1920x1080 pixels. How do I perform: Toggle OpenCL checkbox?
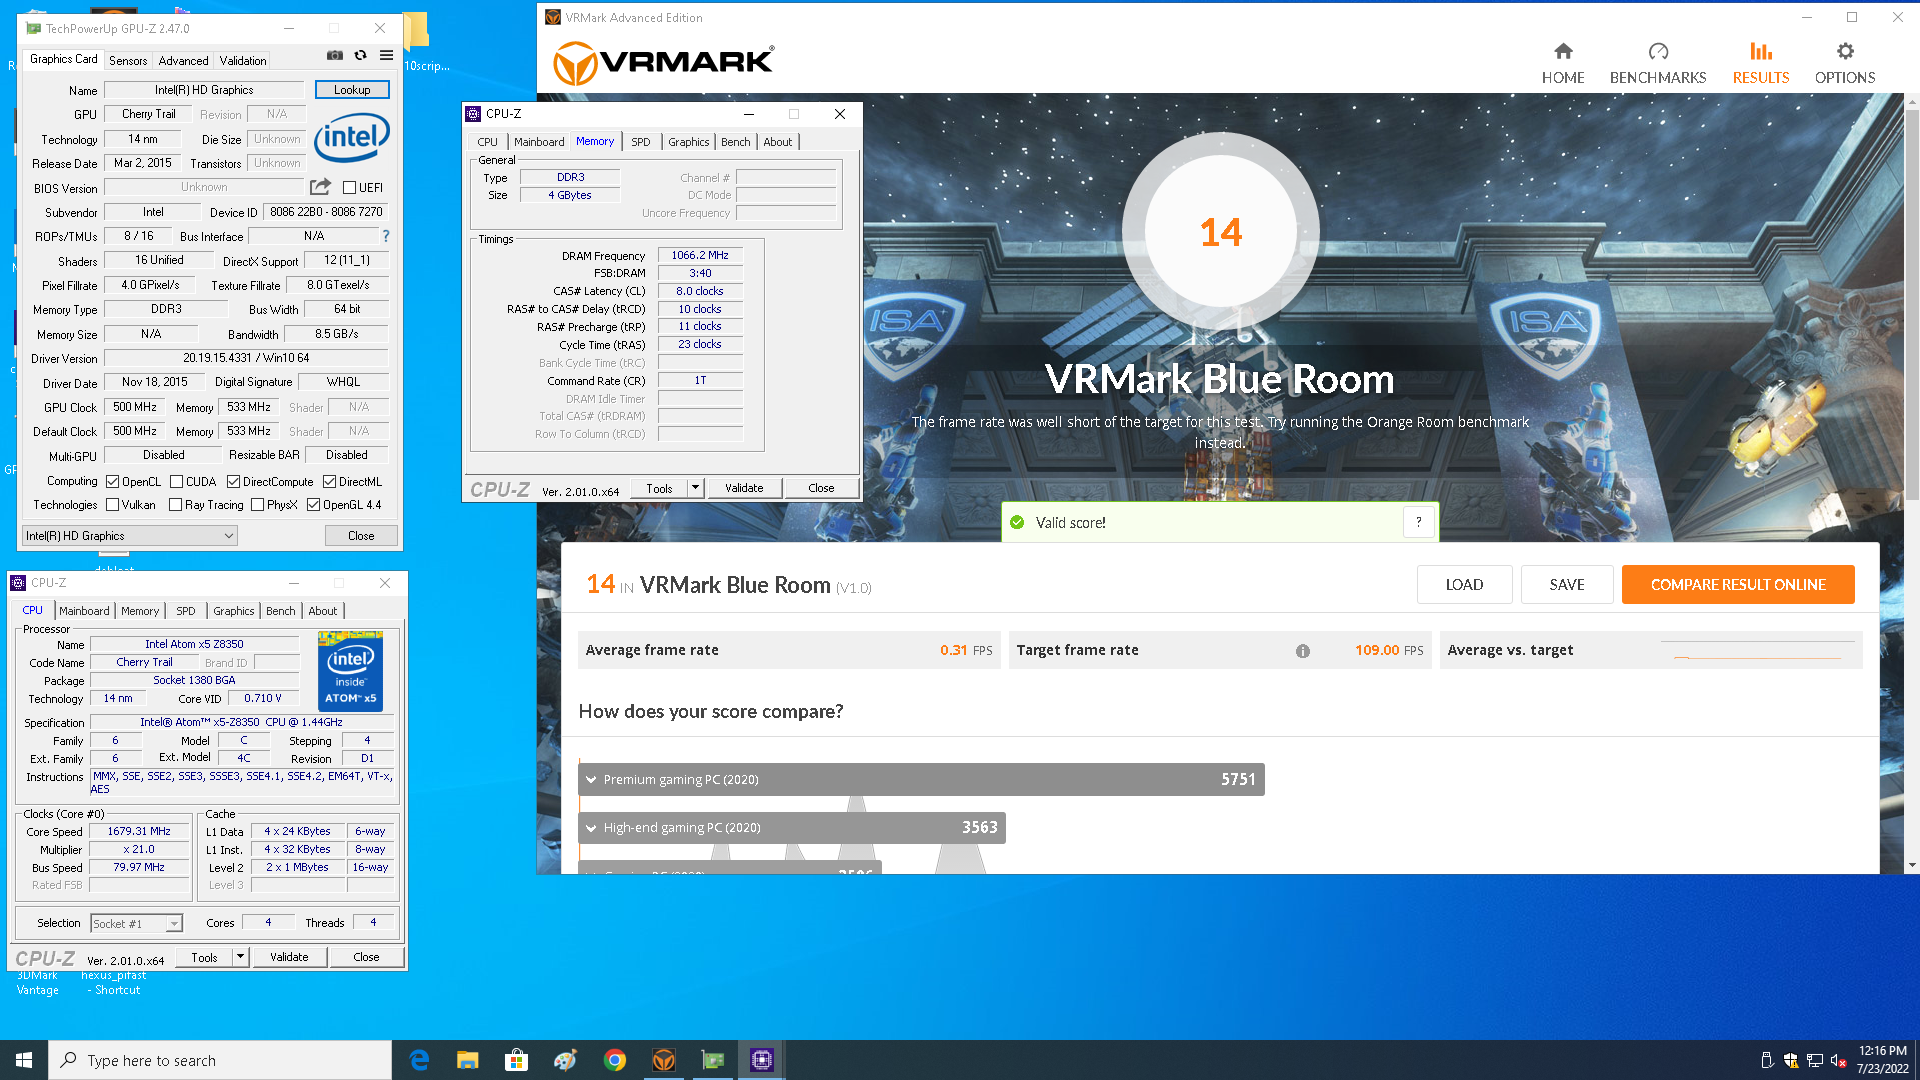click(x=112, y=481)
